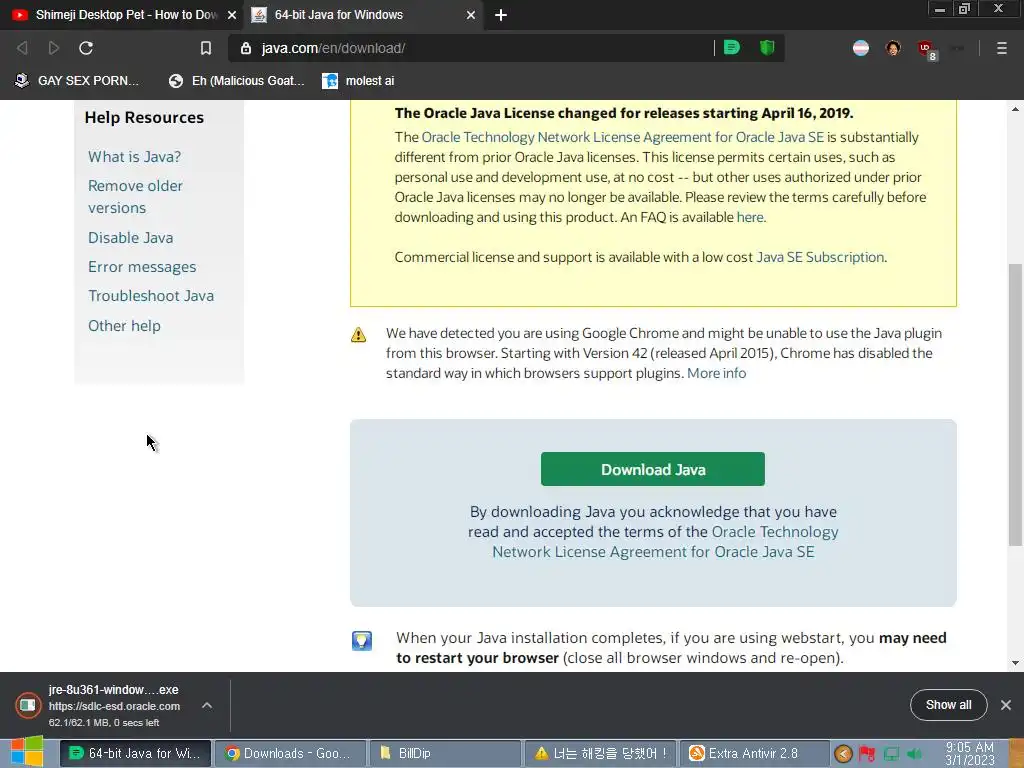Click the lightbulb tip icon
The height and width of the screenshot is (768, 1024).
(x=362, y=641)
